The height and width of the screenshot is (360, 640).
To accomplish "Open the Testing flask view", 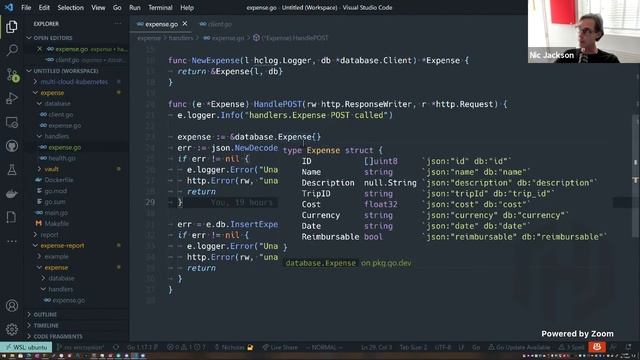I will click(x=12, y=170).
